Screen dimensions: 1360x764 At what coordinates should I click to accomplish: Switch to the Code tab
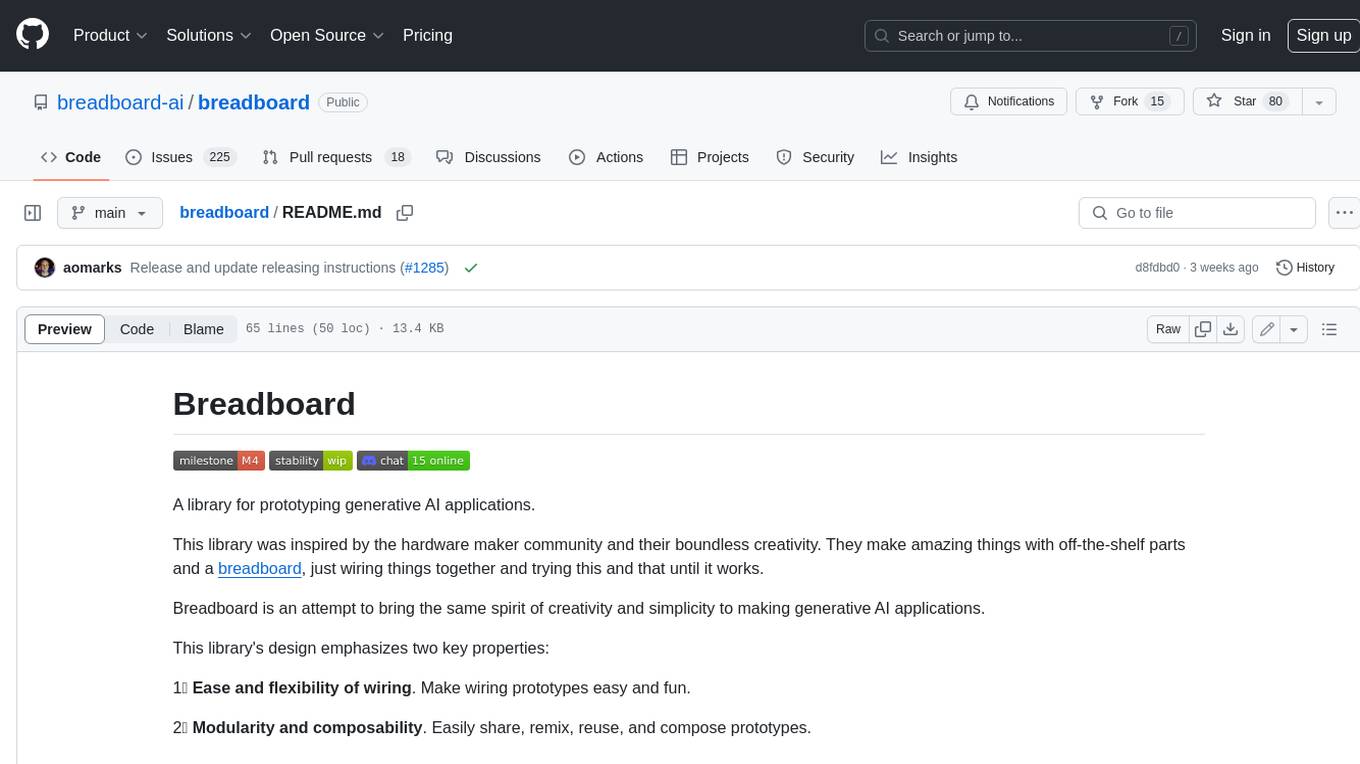(x=70, y=157)
